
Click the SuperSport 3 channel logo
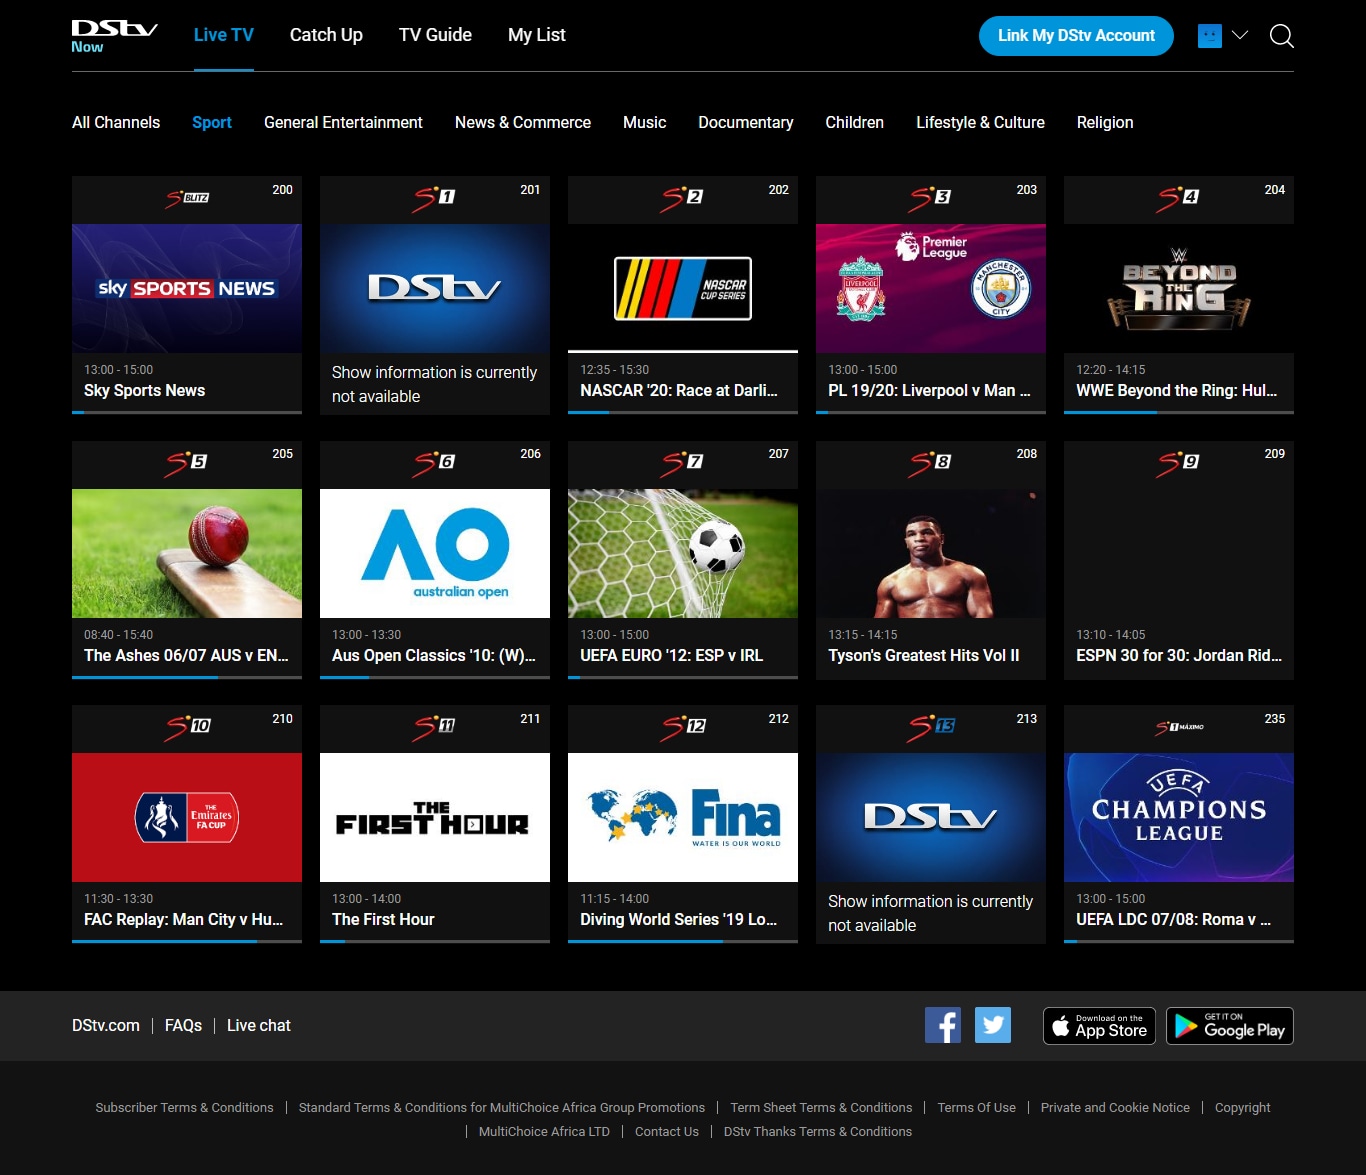[x=930, y=198]
